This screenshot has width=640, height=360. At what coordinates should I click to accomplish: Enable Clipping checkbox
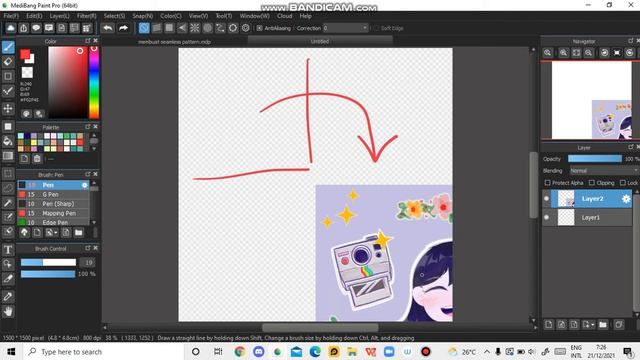click(591, 183)
